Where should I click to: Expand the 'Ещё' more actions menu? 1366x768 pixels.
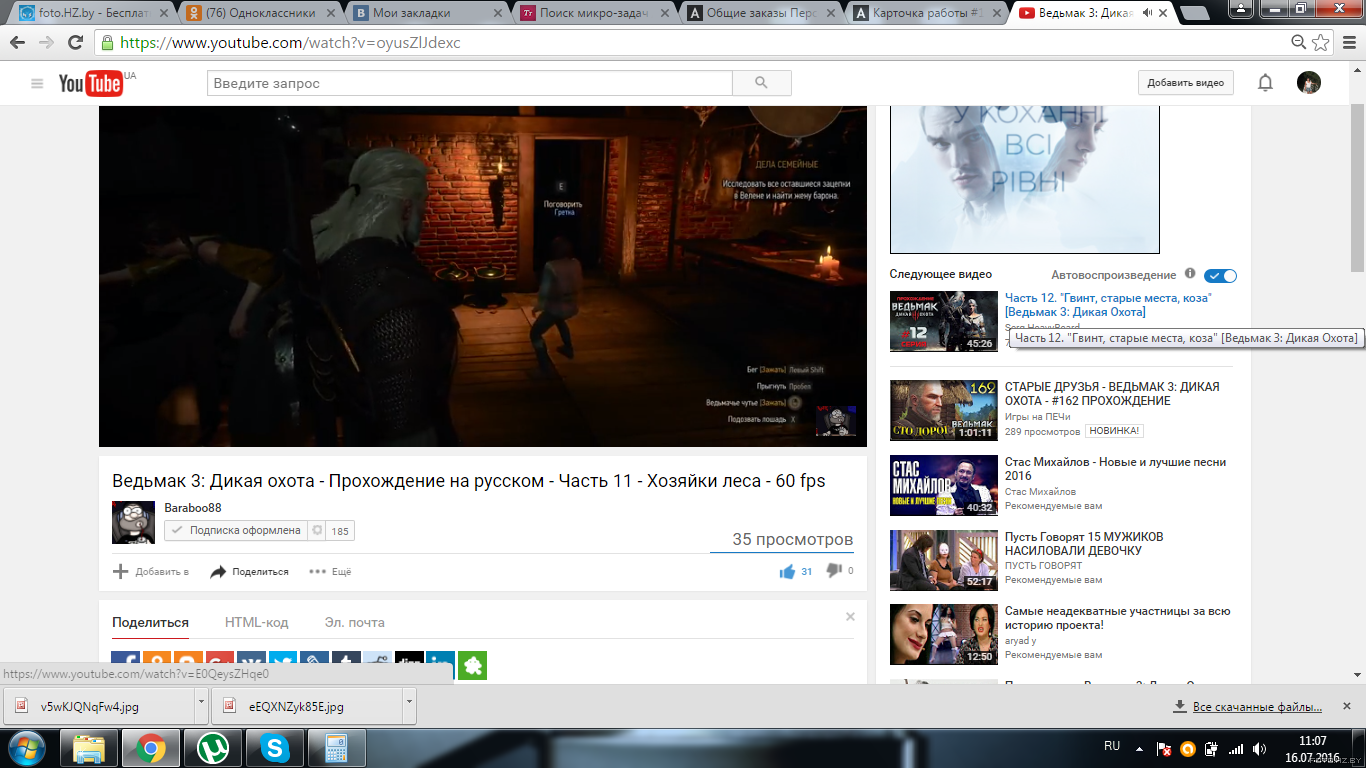click(330, 572)
